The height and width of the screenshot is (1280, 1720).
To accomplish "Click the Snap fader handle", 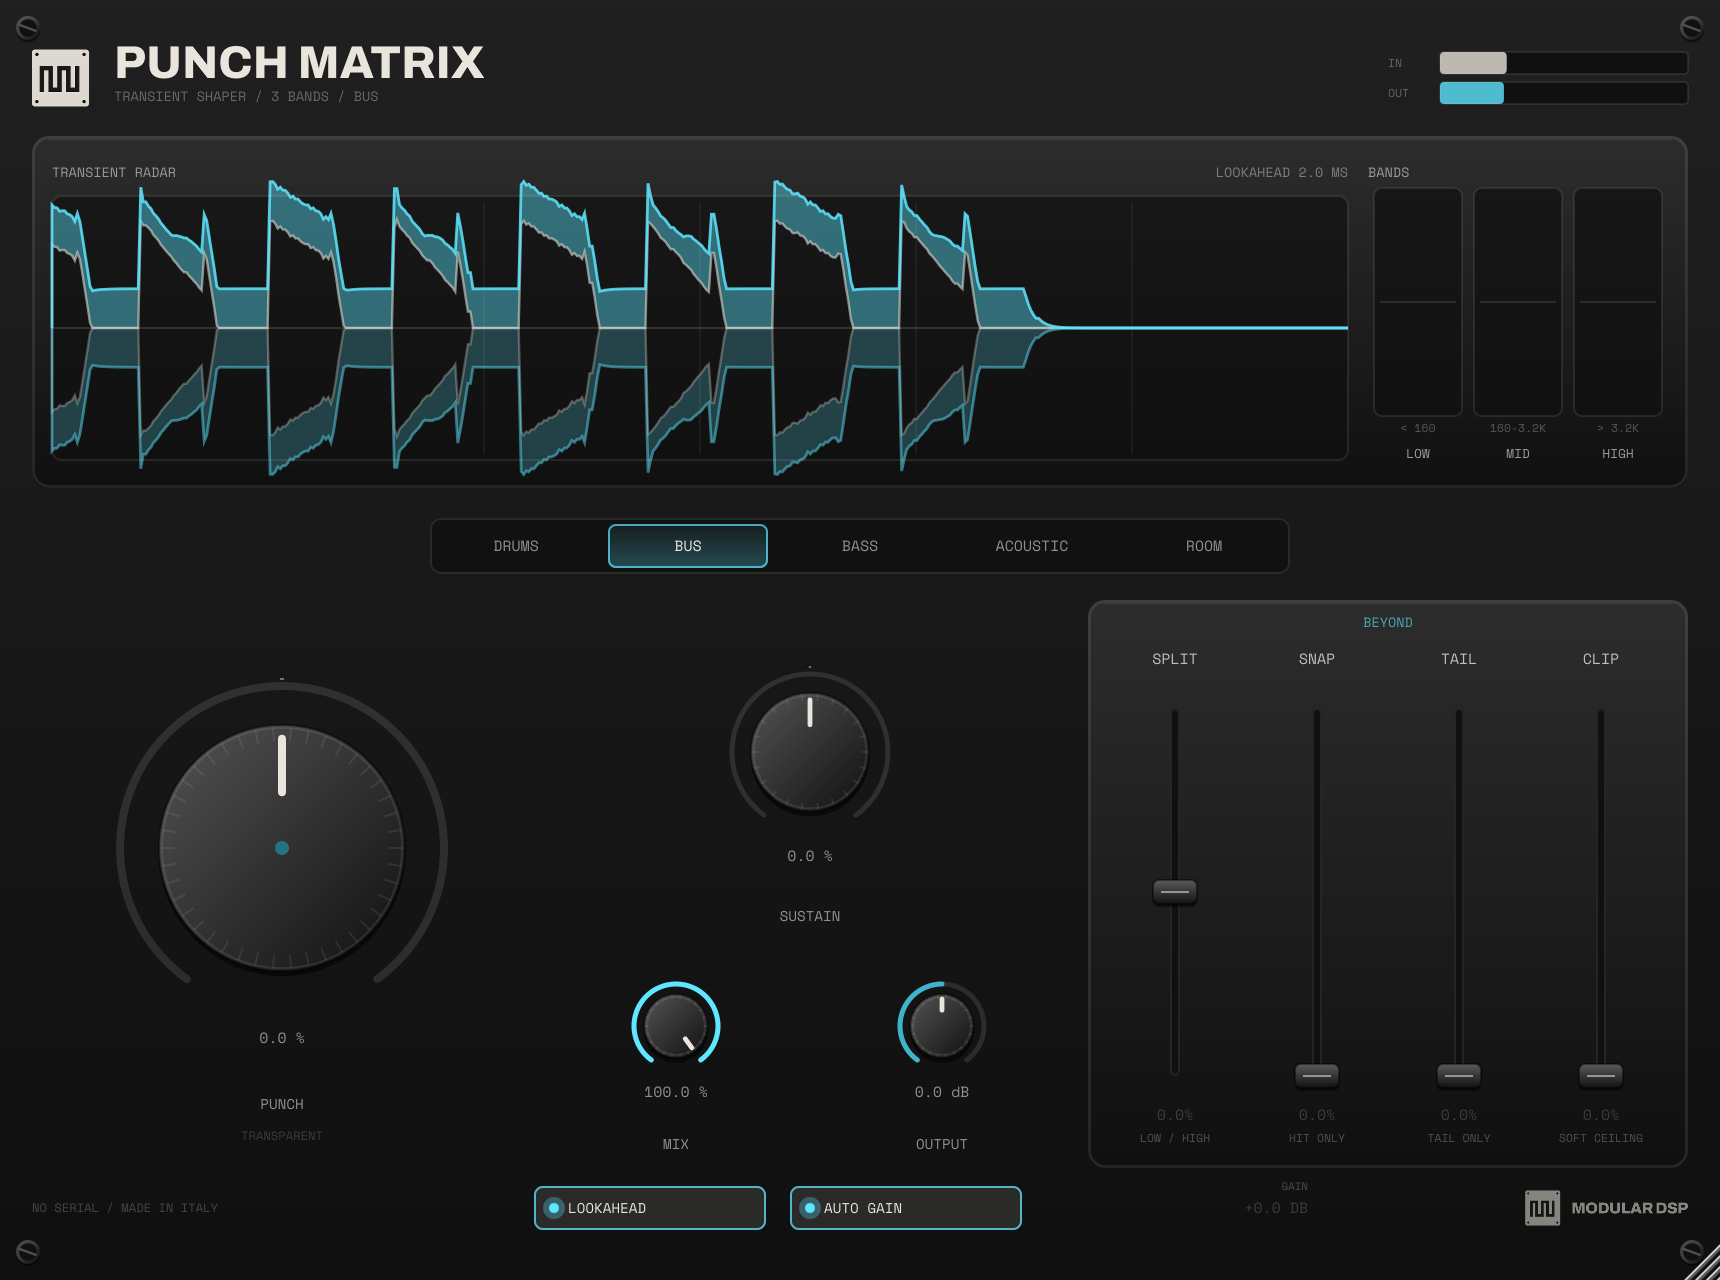I will point(1317,1076).
